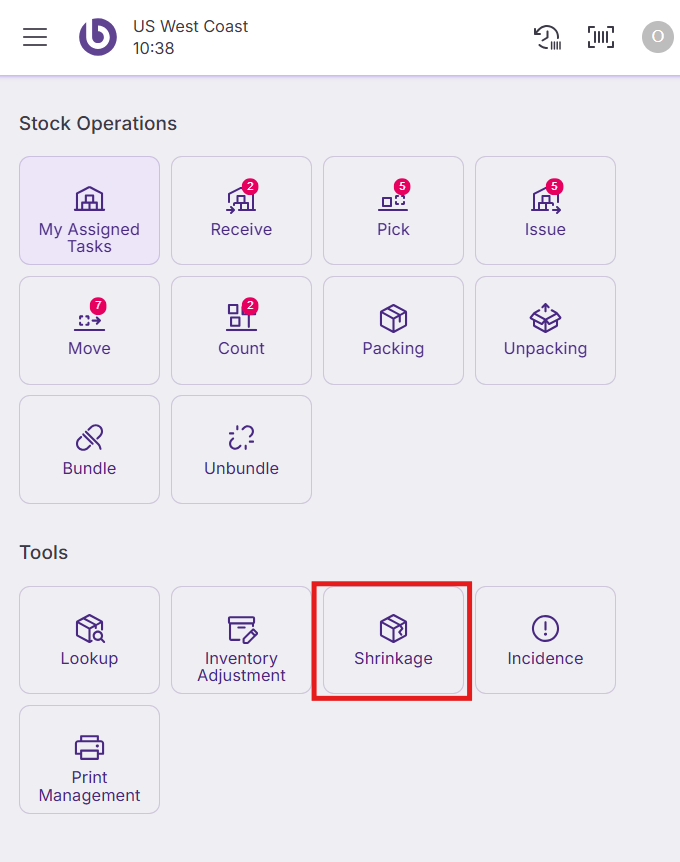Screen dimensions: 680x862
Task: Open the Issue stock tile
Action: click(545, 210)
